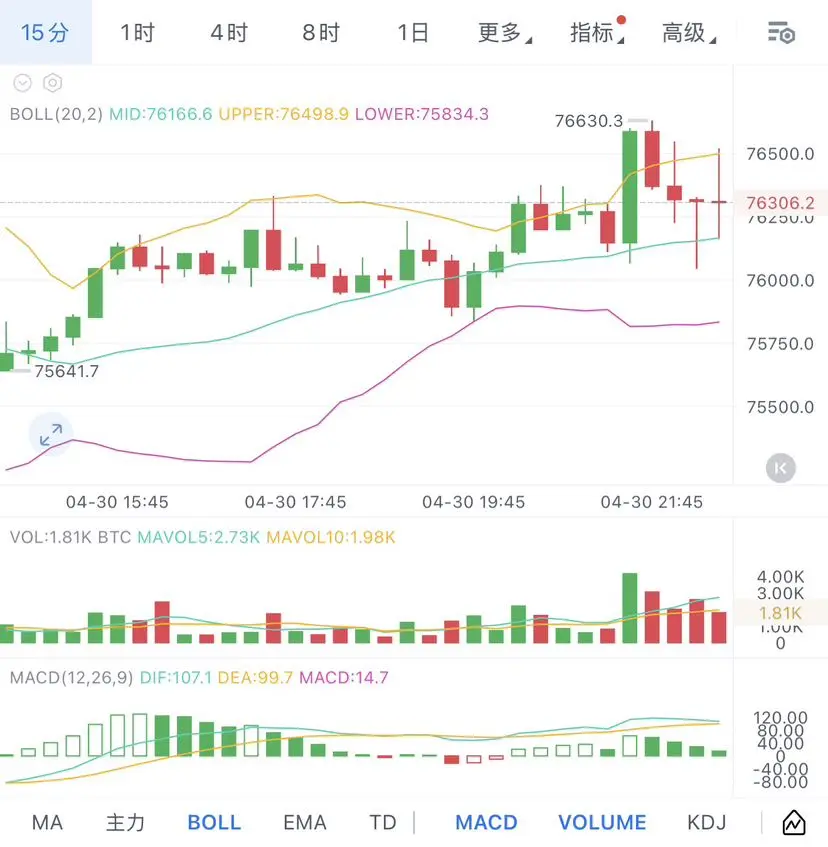Toggle the BOLL indicator off
The image size is (828, 847).
coord(214,823)
